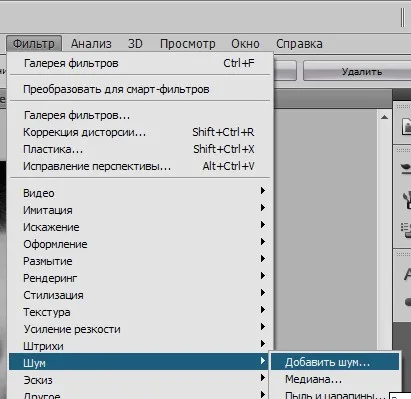Viewport: 411px width, 399px height.
Task: Open the Анализ menu
Action: pyautogui.click(x=91, y=44)
